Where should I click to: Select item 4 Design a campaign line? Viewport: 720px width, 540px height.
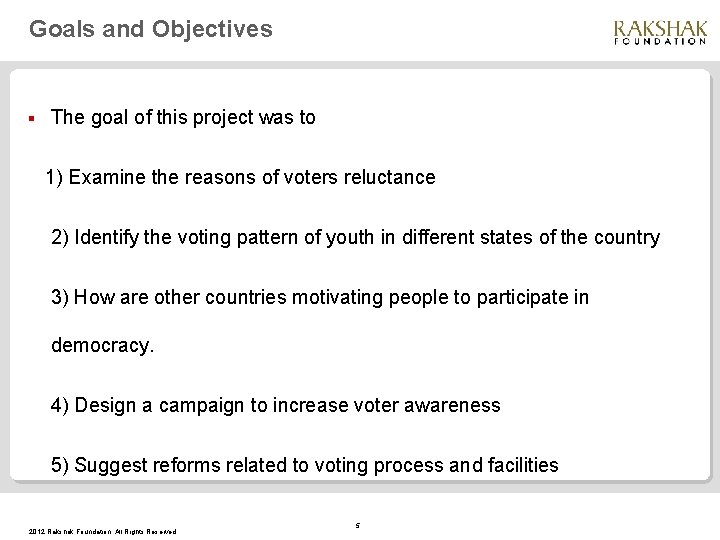tap(276, 405)
